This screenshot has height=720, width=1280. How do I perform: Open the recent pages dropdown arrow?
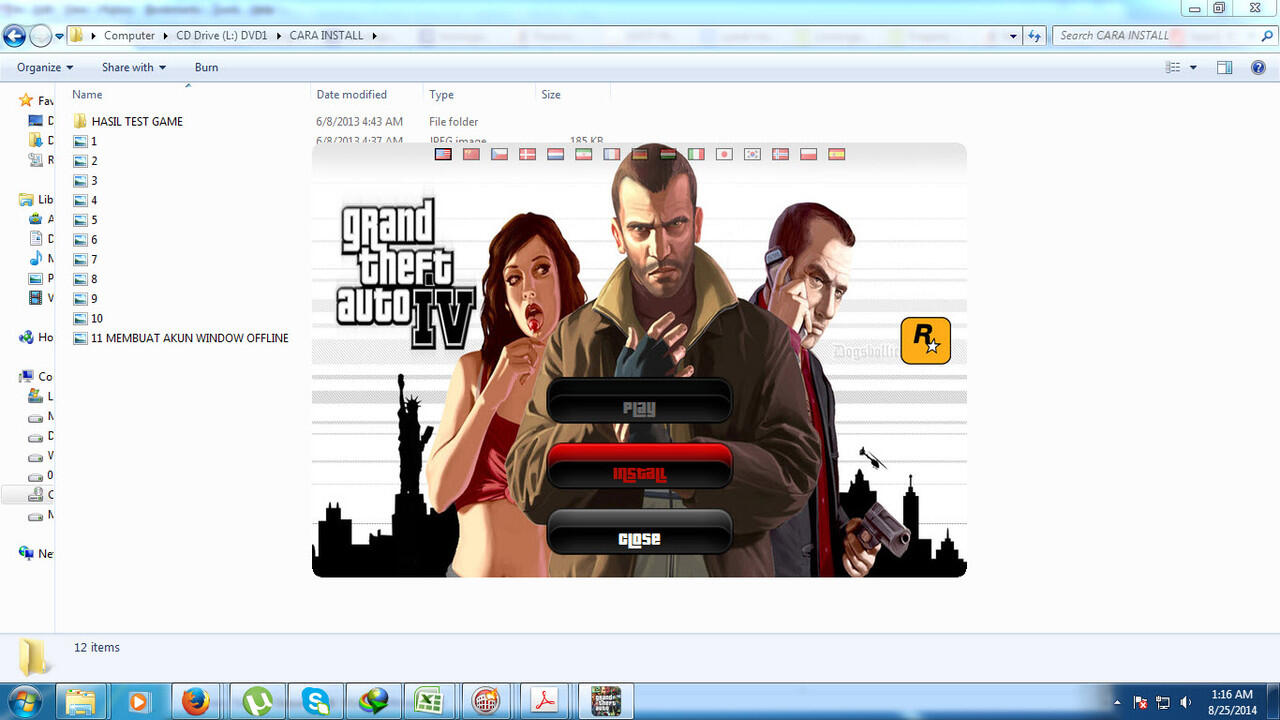point(60,36)
